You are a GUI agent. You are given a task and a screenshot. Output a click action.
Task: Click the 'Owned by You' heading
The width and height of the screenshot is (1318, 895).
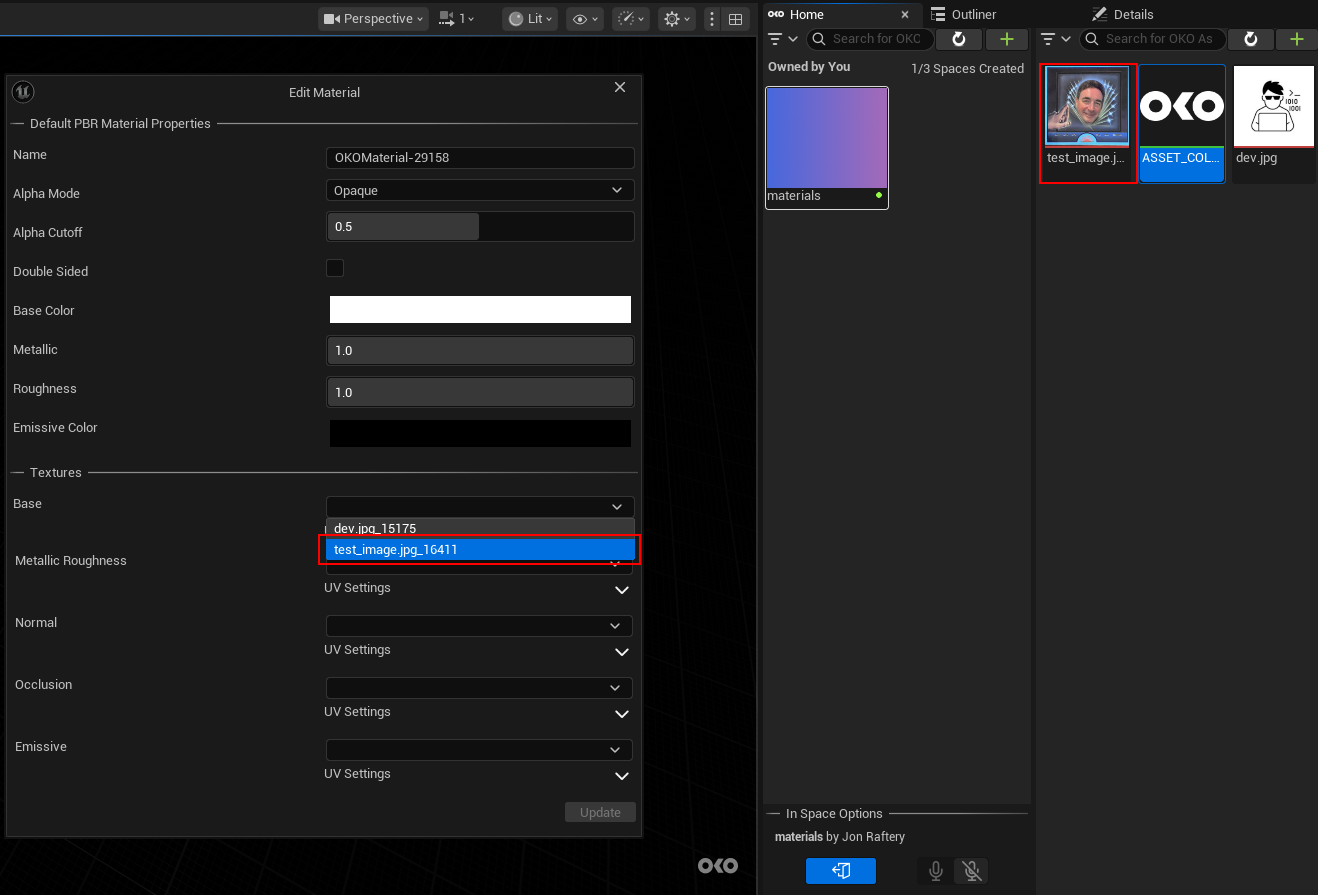[x=809, y=66]
